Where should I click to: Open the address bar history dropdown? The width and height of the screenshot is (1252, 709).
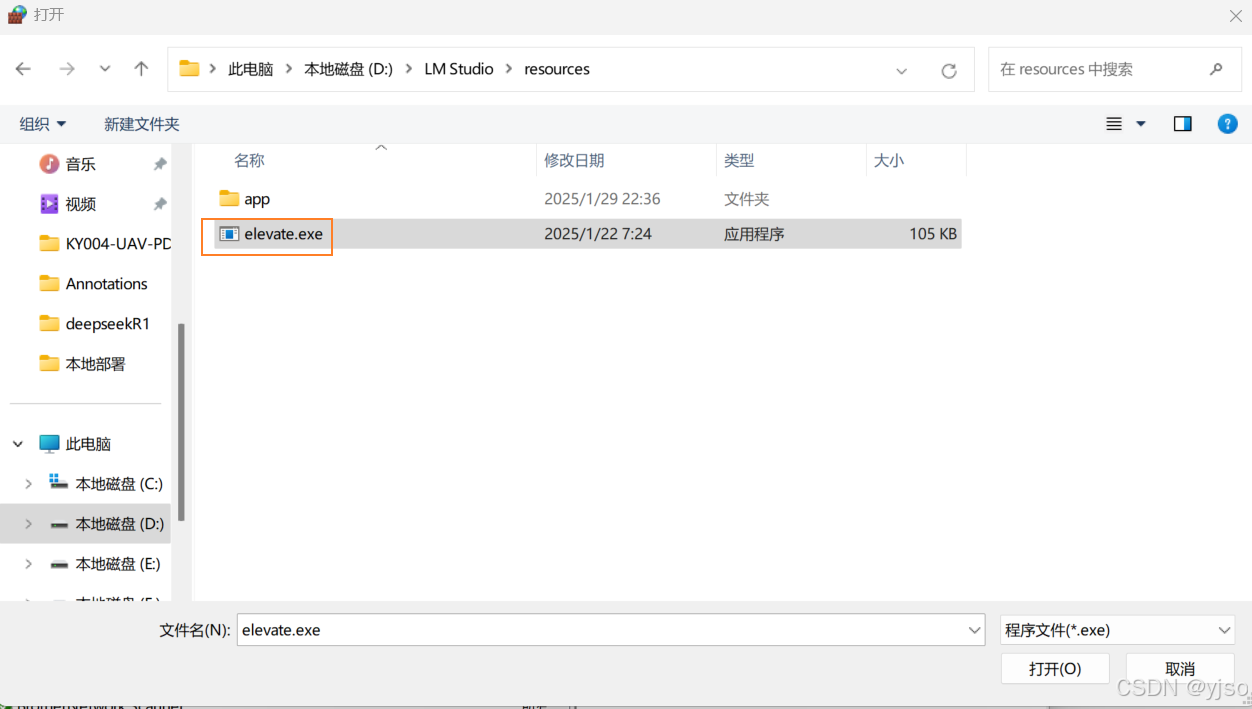[x=901, y=71]
